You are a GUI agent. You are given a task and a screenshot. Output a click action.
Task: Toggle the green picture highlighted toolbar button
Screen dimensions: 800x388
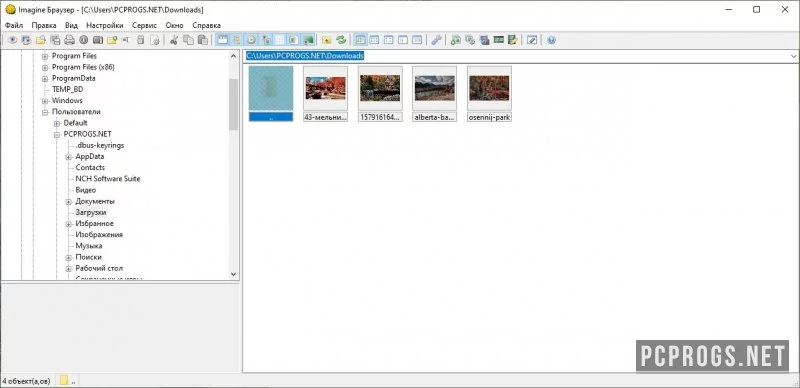(x=308, y=40)
